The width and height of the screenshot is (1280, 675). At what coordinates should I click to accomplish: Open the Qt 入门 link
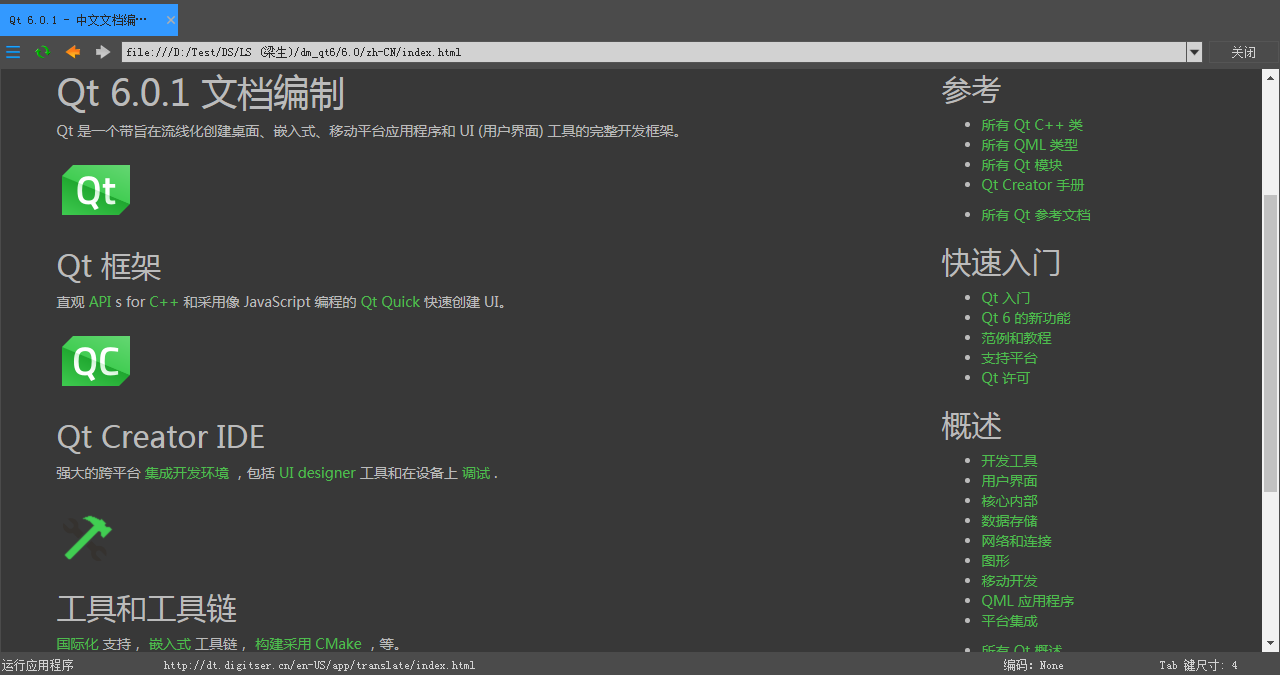coord(1006,298)
